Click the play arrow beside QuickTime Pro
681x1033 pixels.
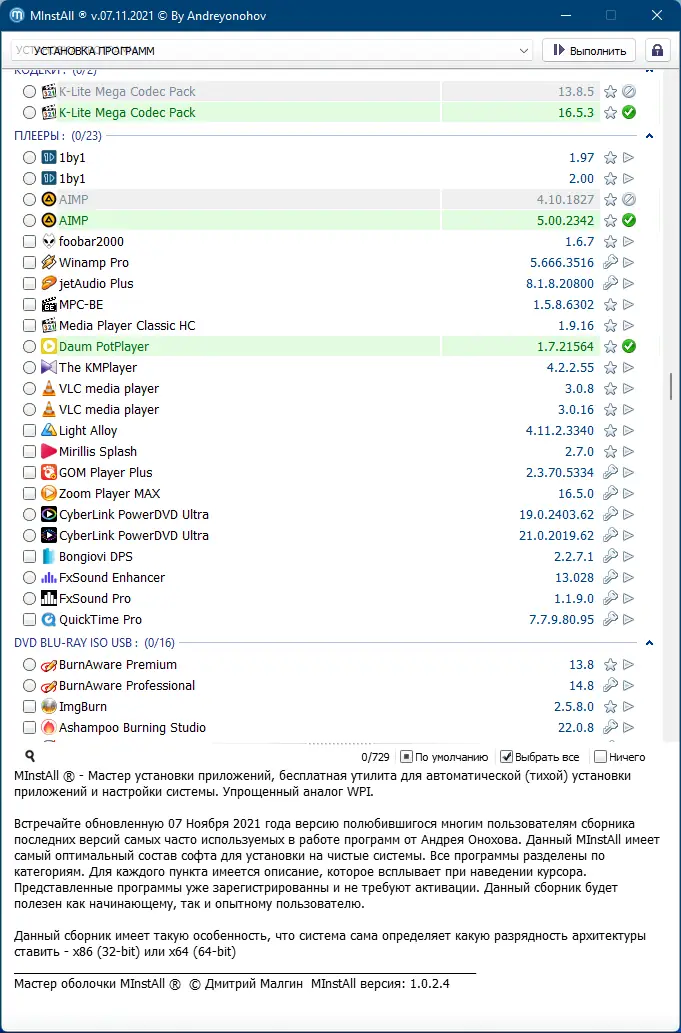point(628,619)
